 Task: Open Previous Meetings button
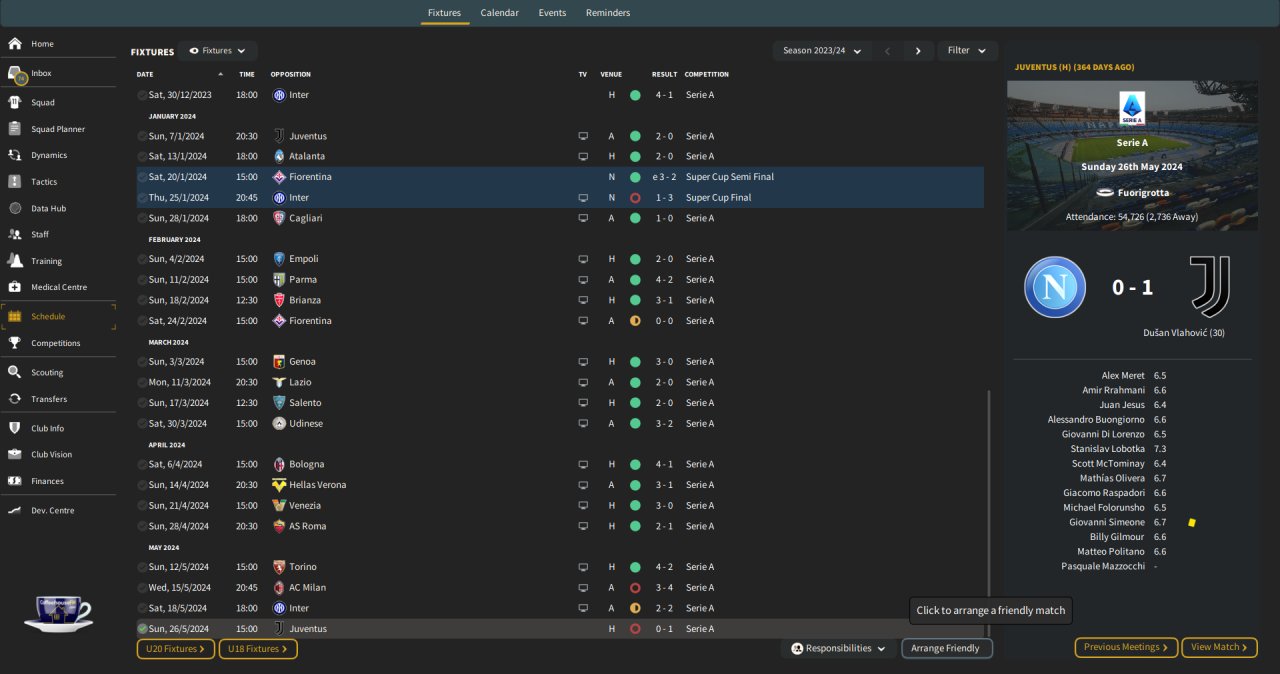click(x=1127, y=647)
